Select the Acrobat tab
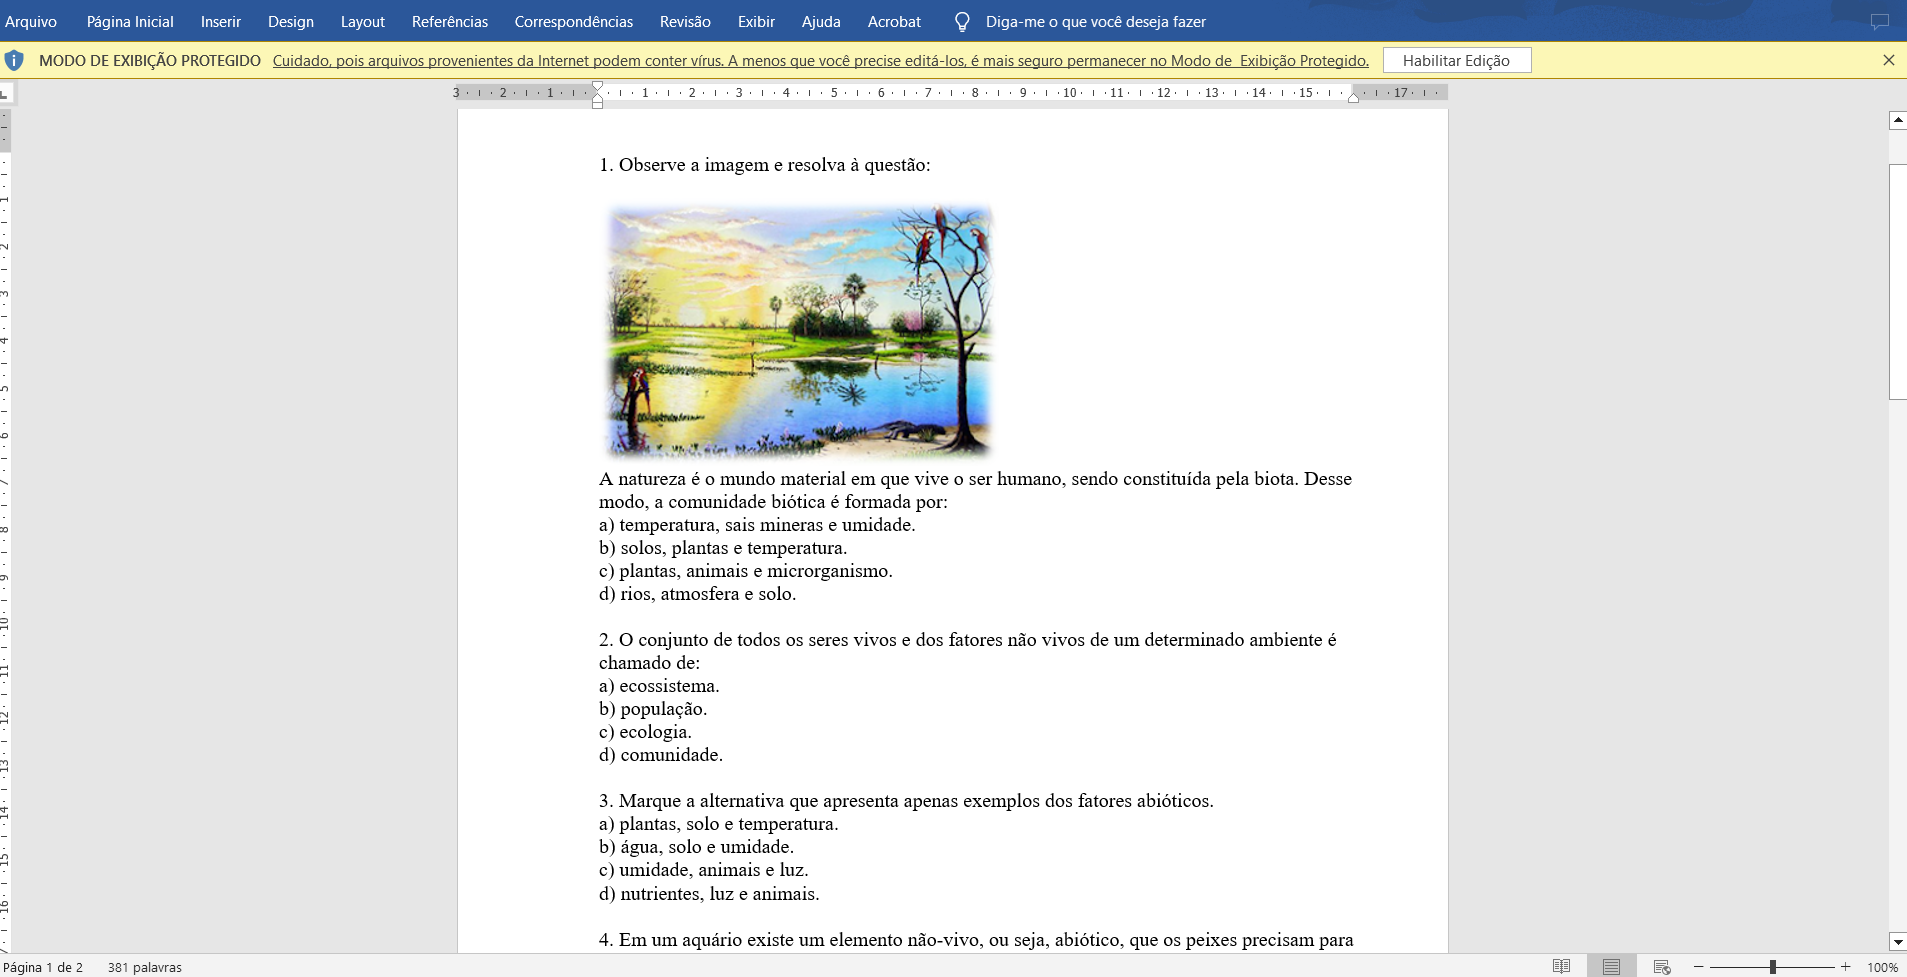The image size is (1907, 977). coord(894,21)
